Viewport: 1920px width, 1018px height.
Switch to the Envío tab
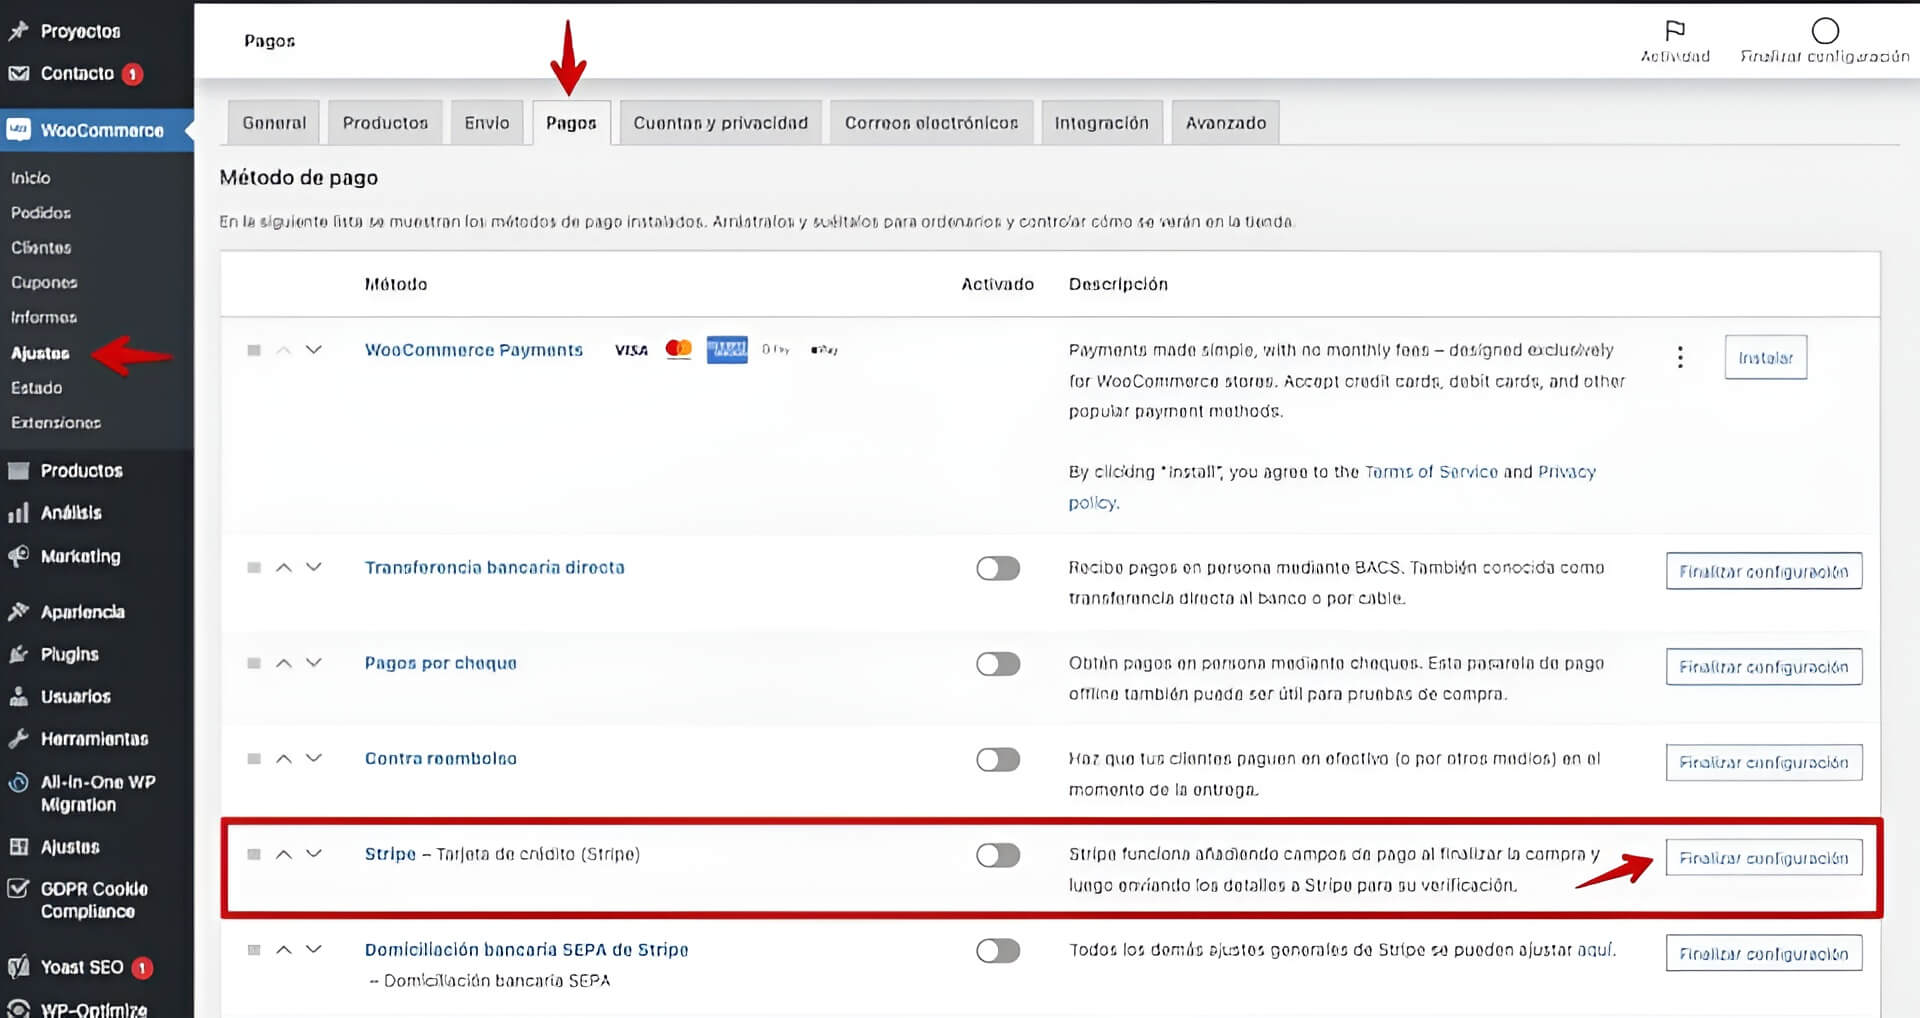click(x=486, y=123)
